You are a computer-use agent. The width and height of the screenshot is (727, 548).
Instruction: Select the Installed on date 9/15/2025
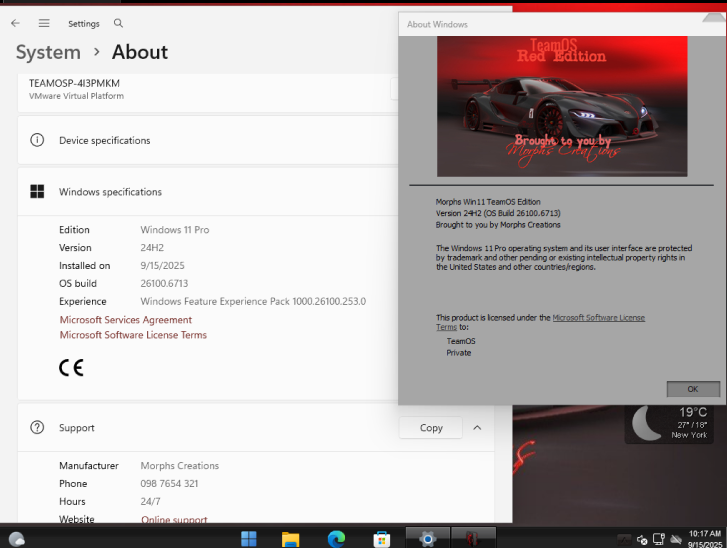coord(162,265)
